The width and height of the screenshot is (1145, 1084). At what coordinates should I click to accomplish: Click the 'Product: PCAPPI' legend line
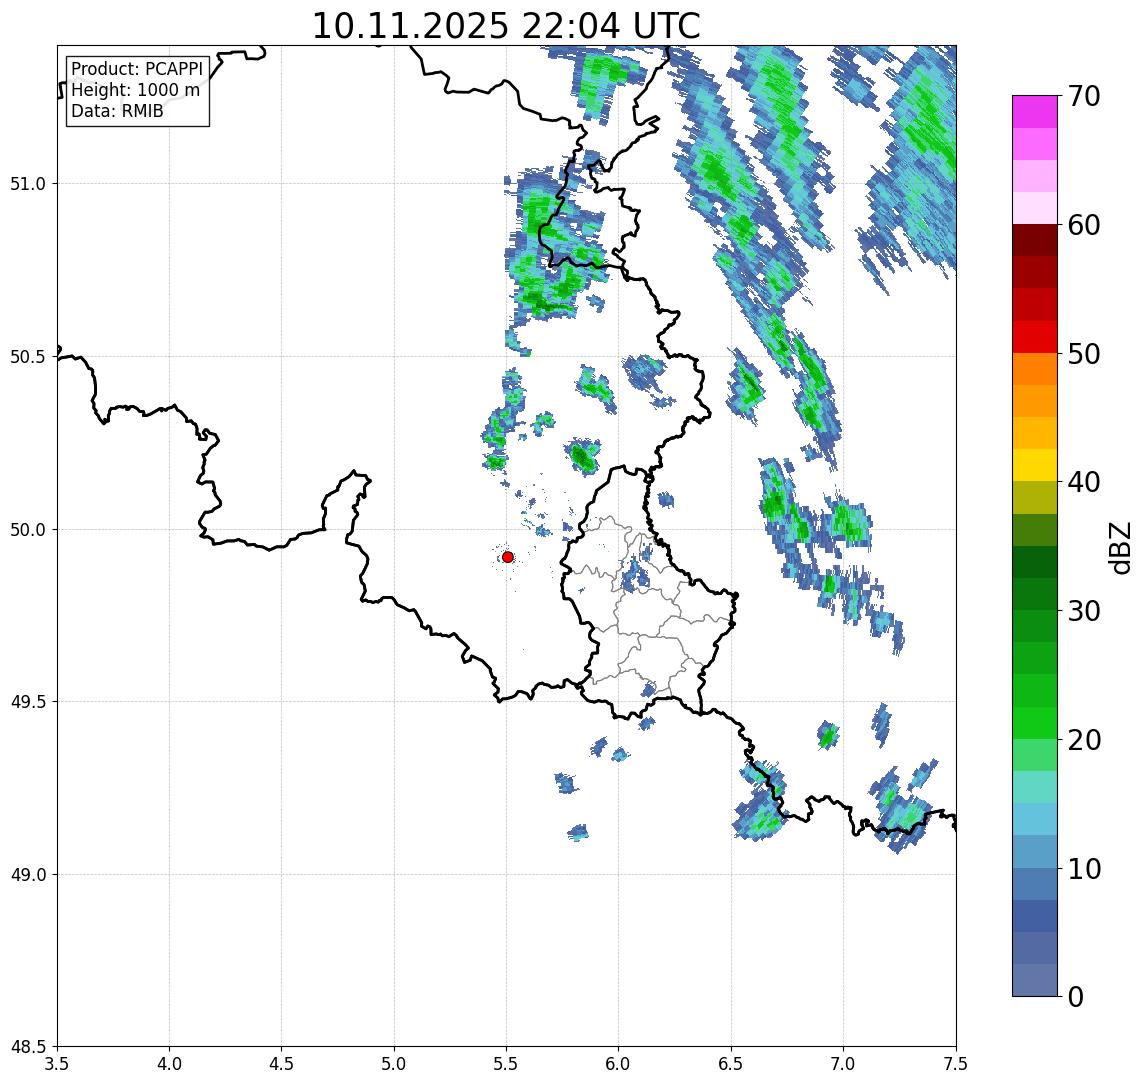pyautogui.click(x=137, y=69)
